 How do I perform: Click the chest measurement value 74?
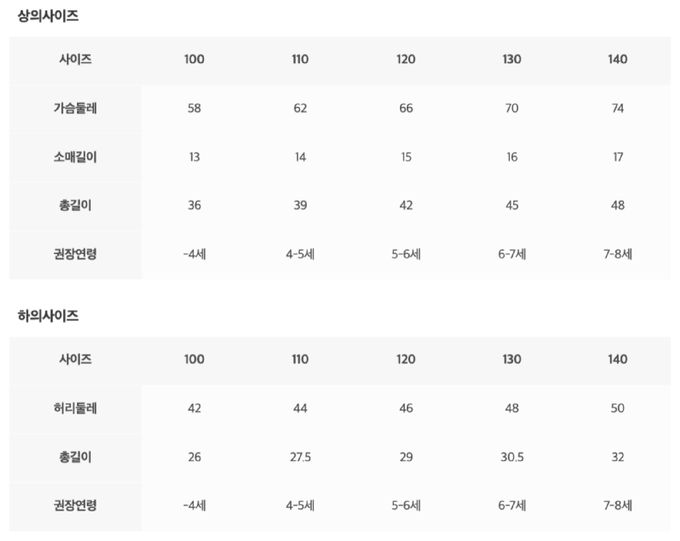point(618,108)
